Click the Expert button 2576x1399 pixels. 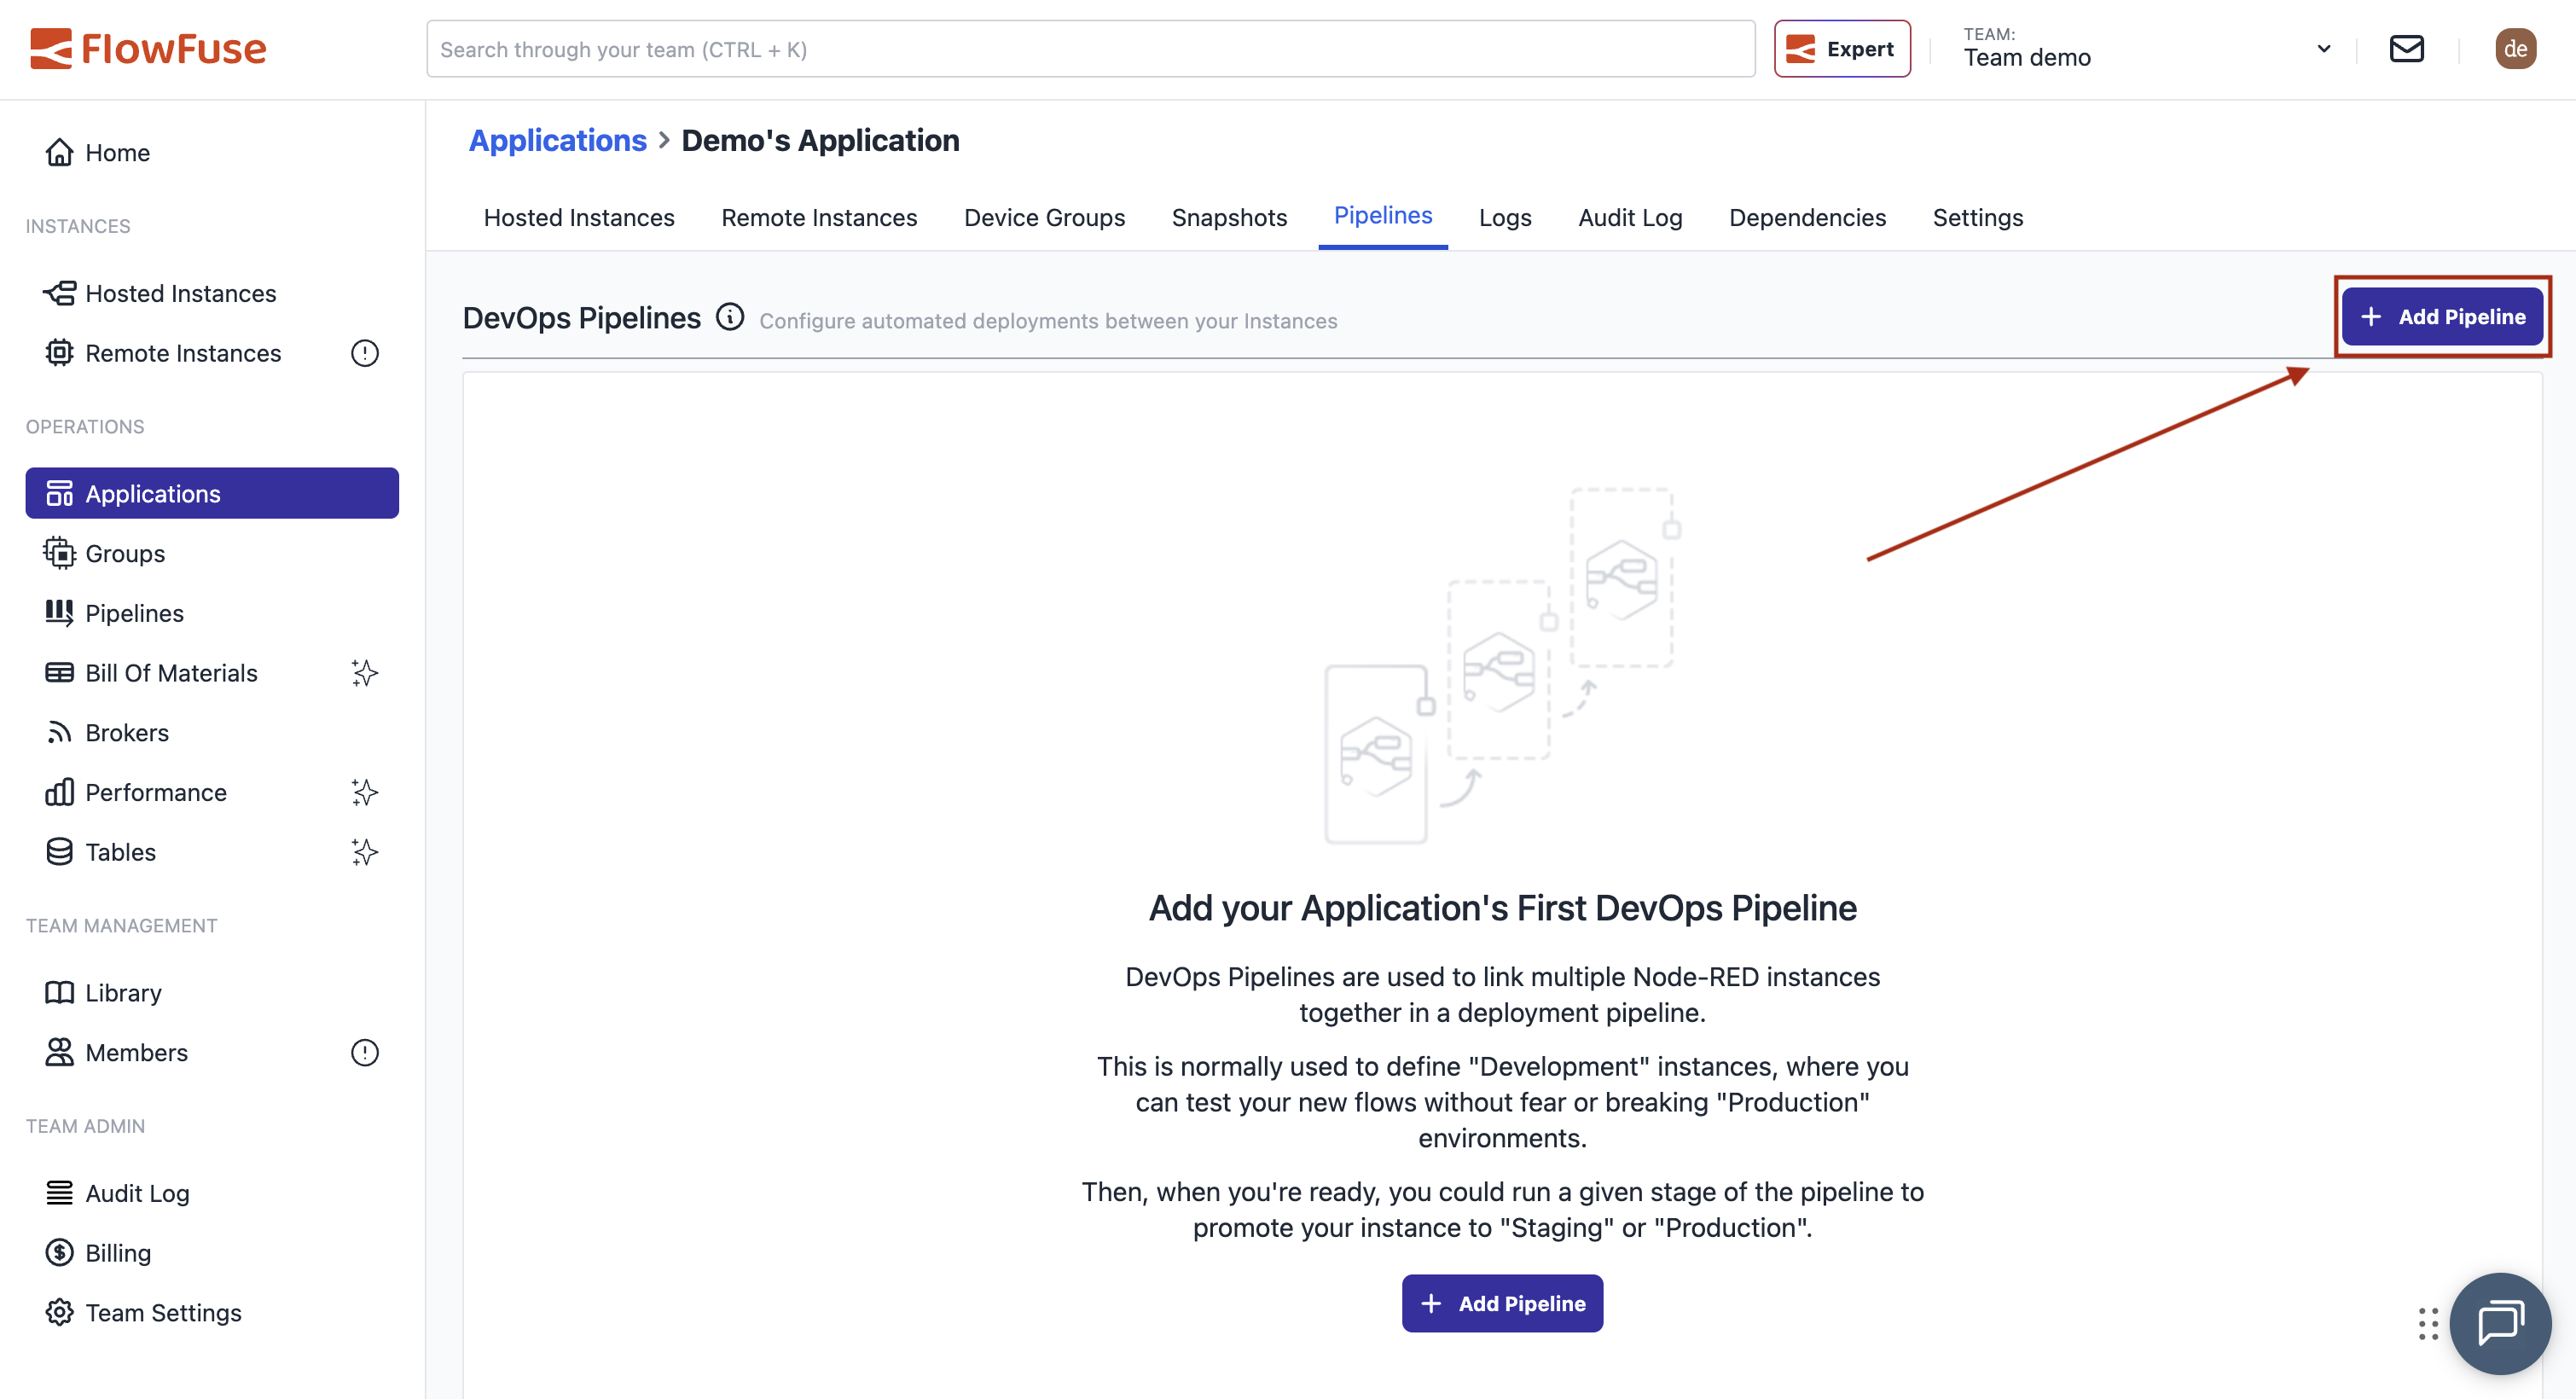[1842, 48]
